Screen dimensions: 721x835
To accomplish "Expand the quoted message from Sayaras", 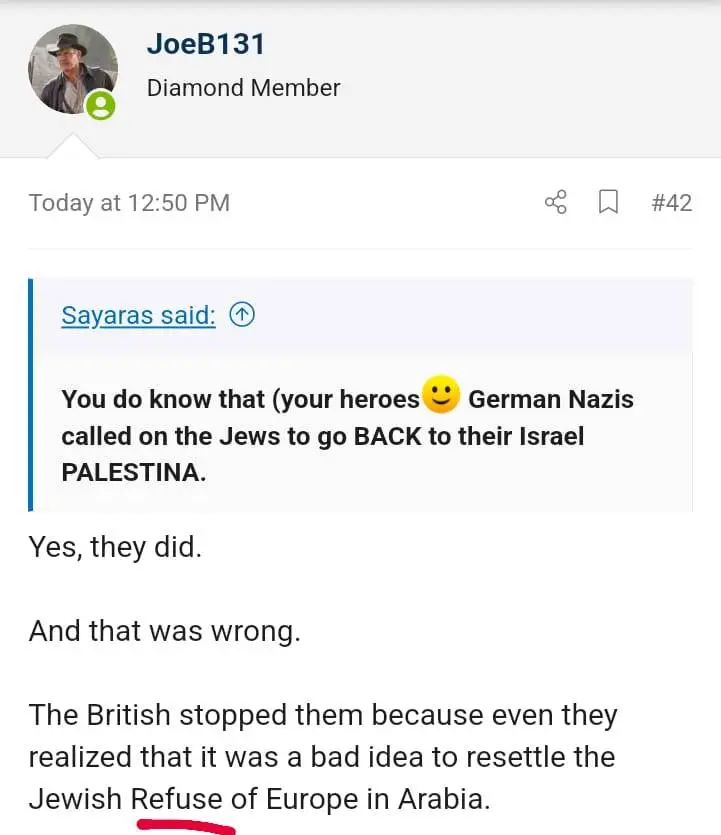I will pyautogui.click(x=360, y=435).
